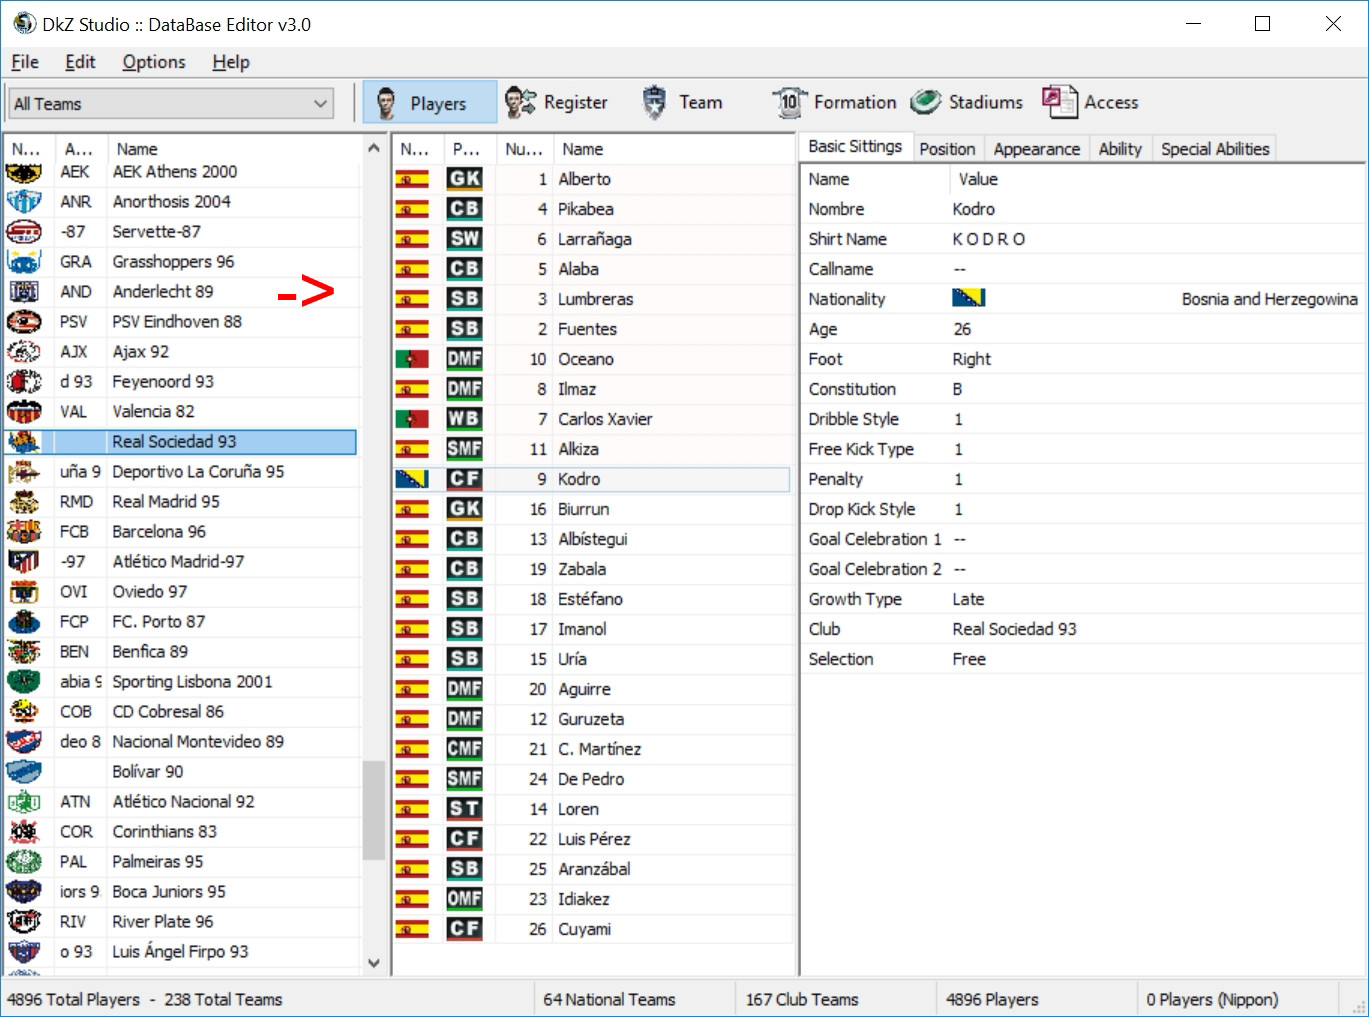Sort player list by Name column header
1369x1017 pixels.
click(x=673, y=149)
